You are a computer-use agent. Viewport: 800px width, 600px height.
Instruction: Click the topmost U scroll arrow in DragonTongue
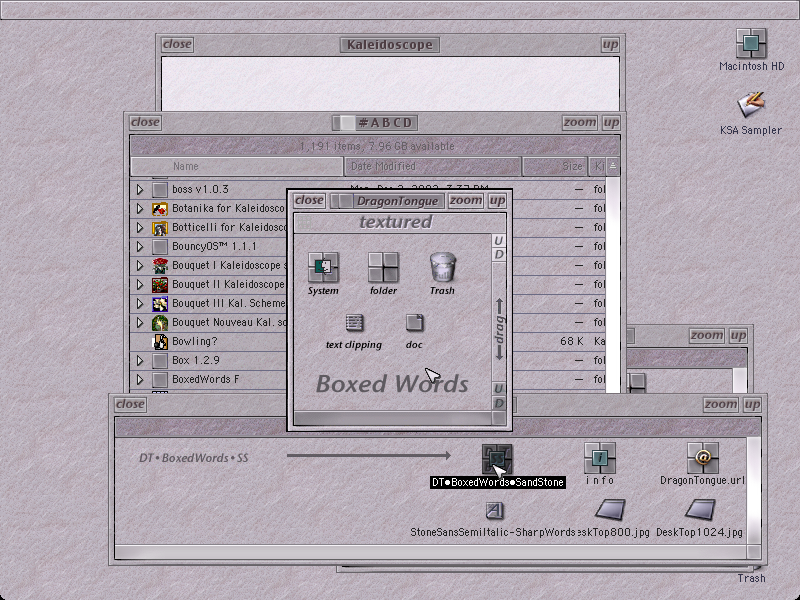[x=499, y=241]
